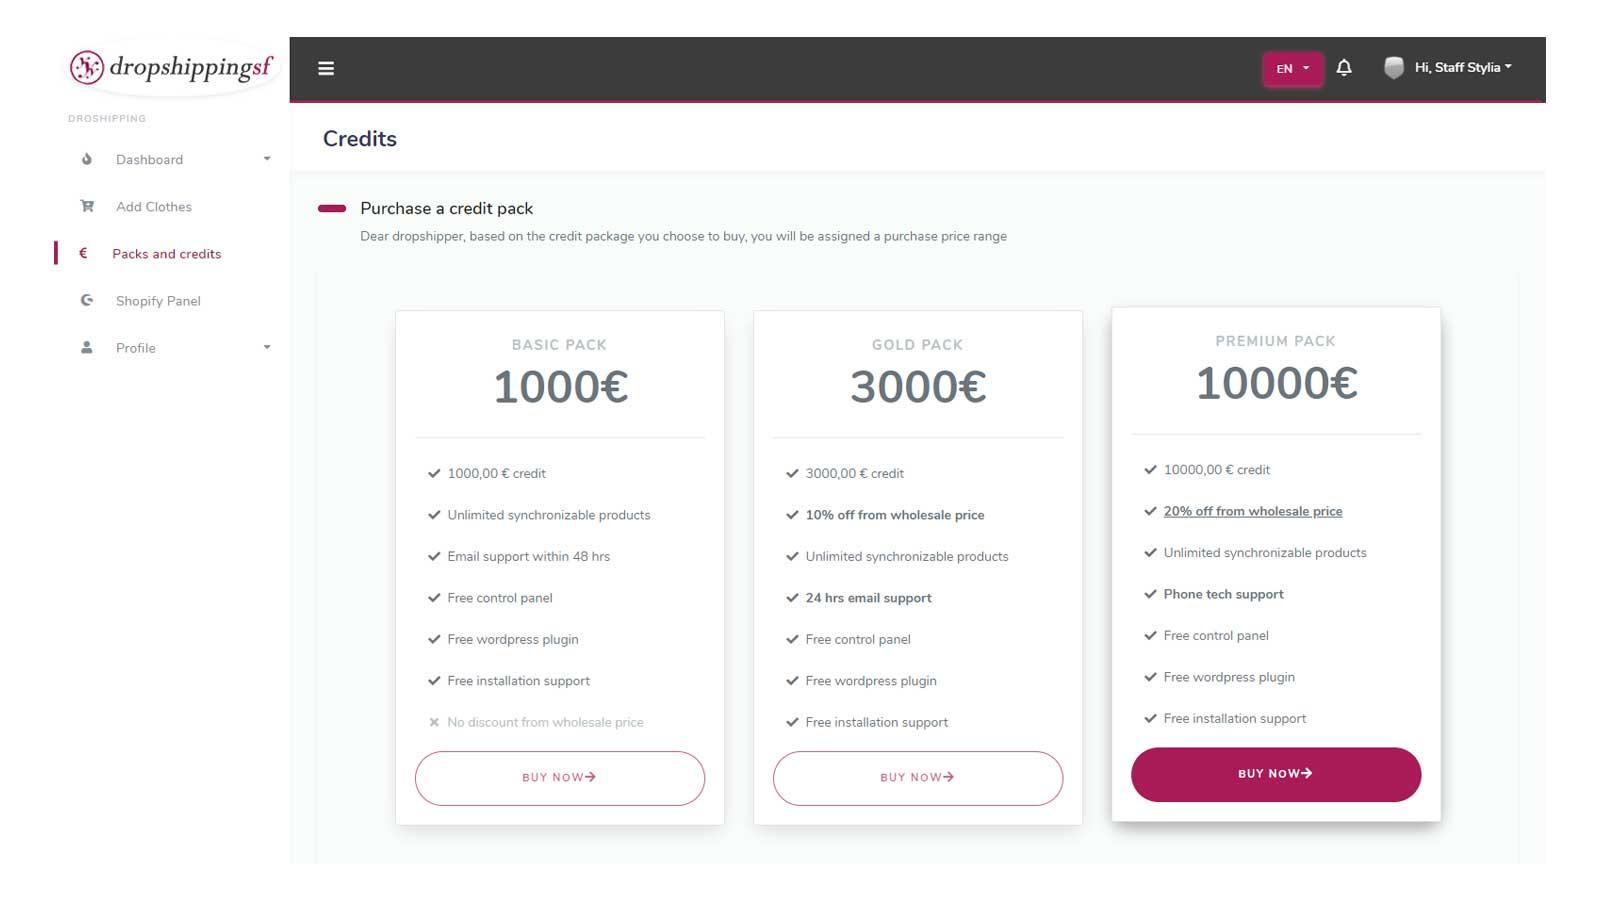Navigate to Packs and credits
Viewport: 1600px width, 900px height.
click(x=167, y=253)
